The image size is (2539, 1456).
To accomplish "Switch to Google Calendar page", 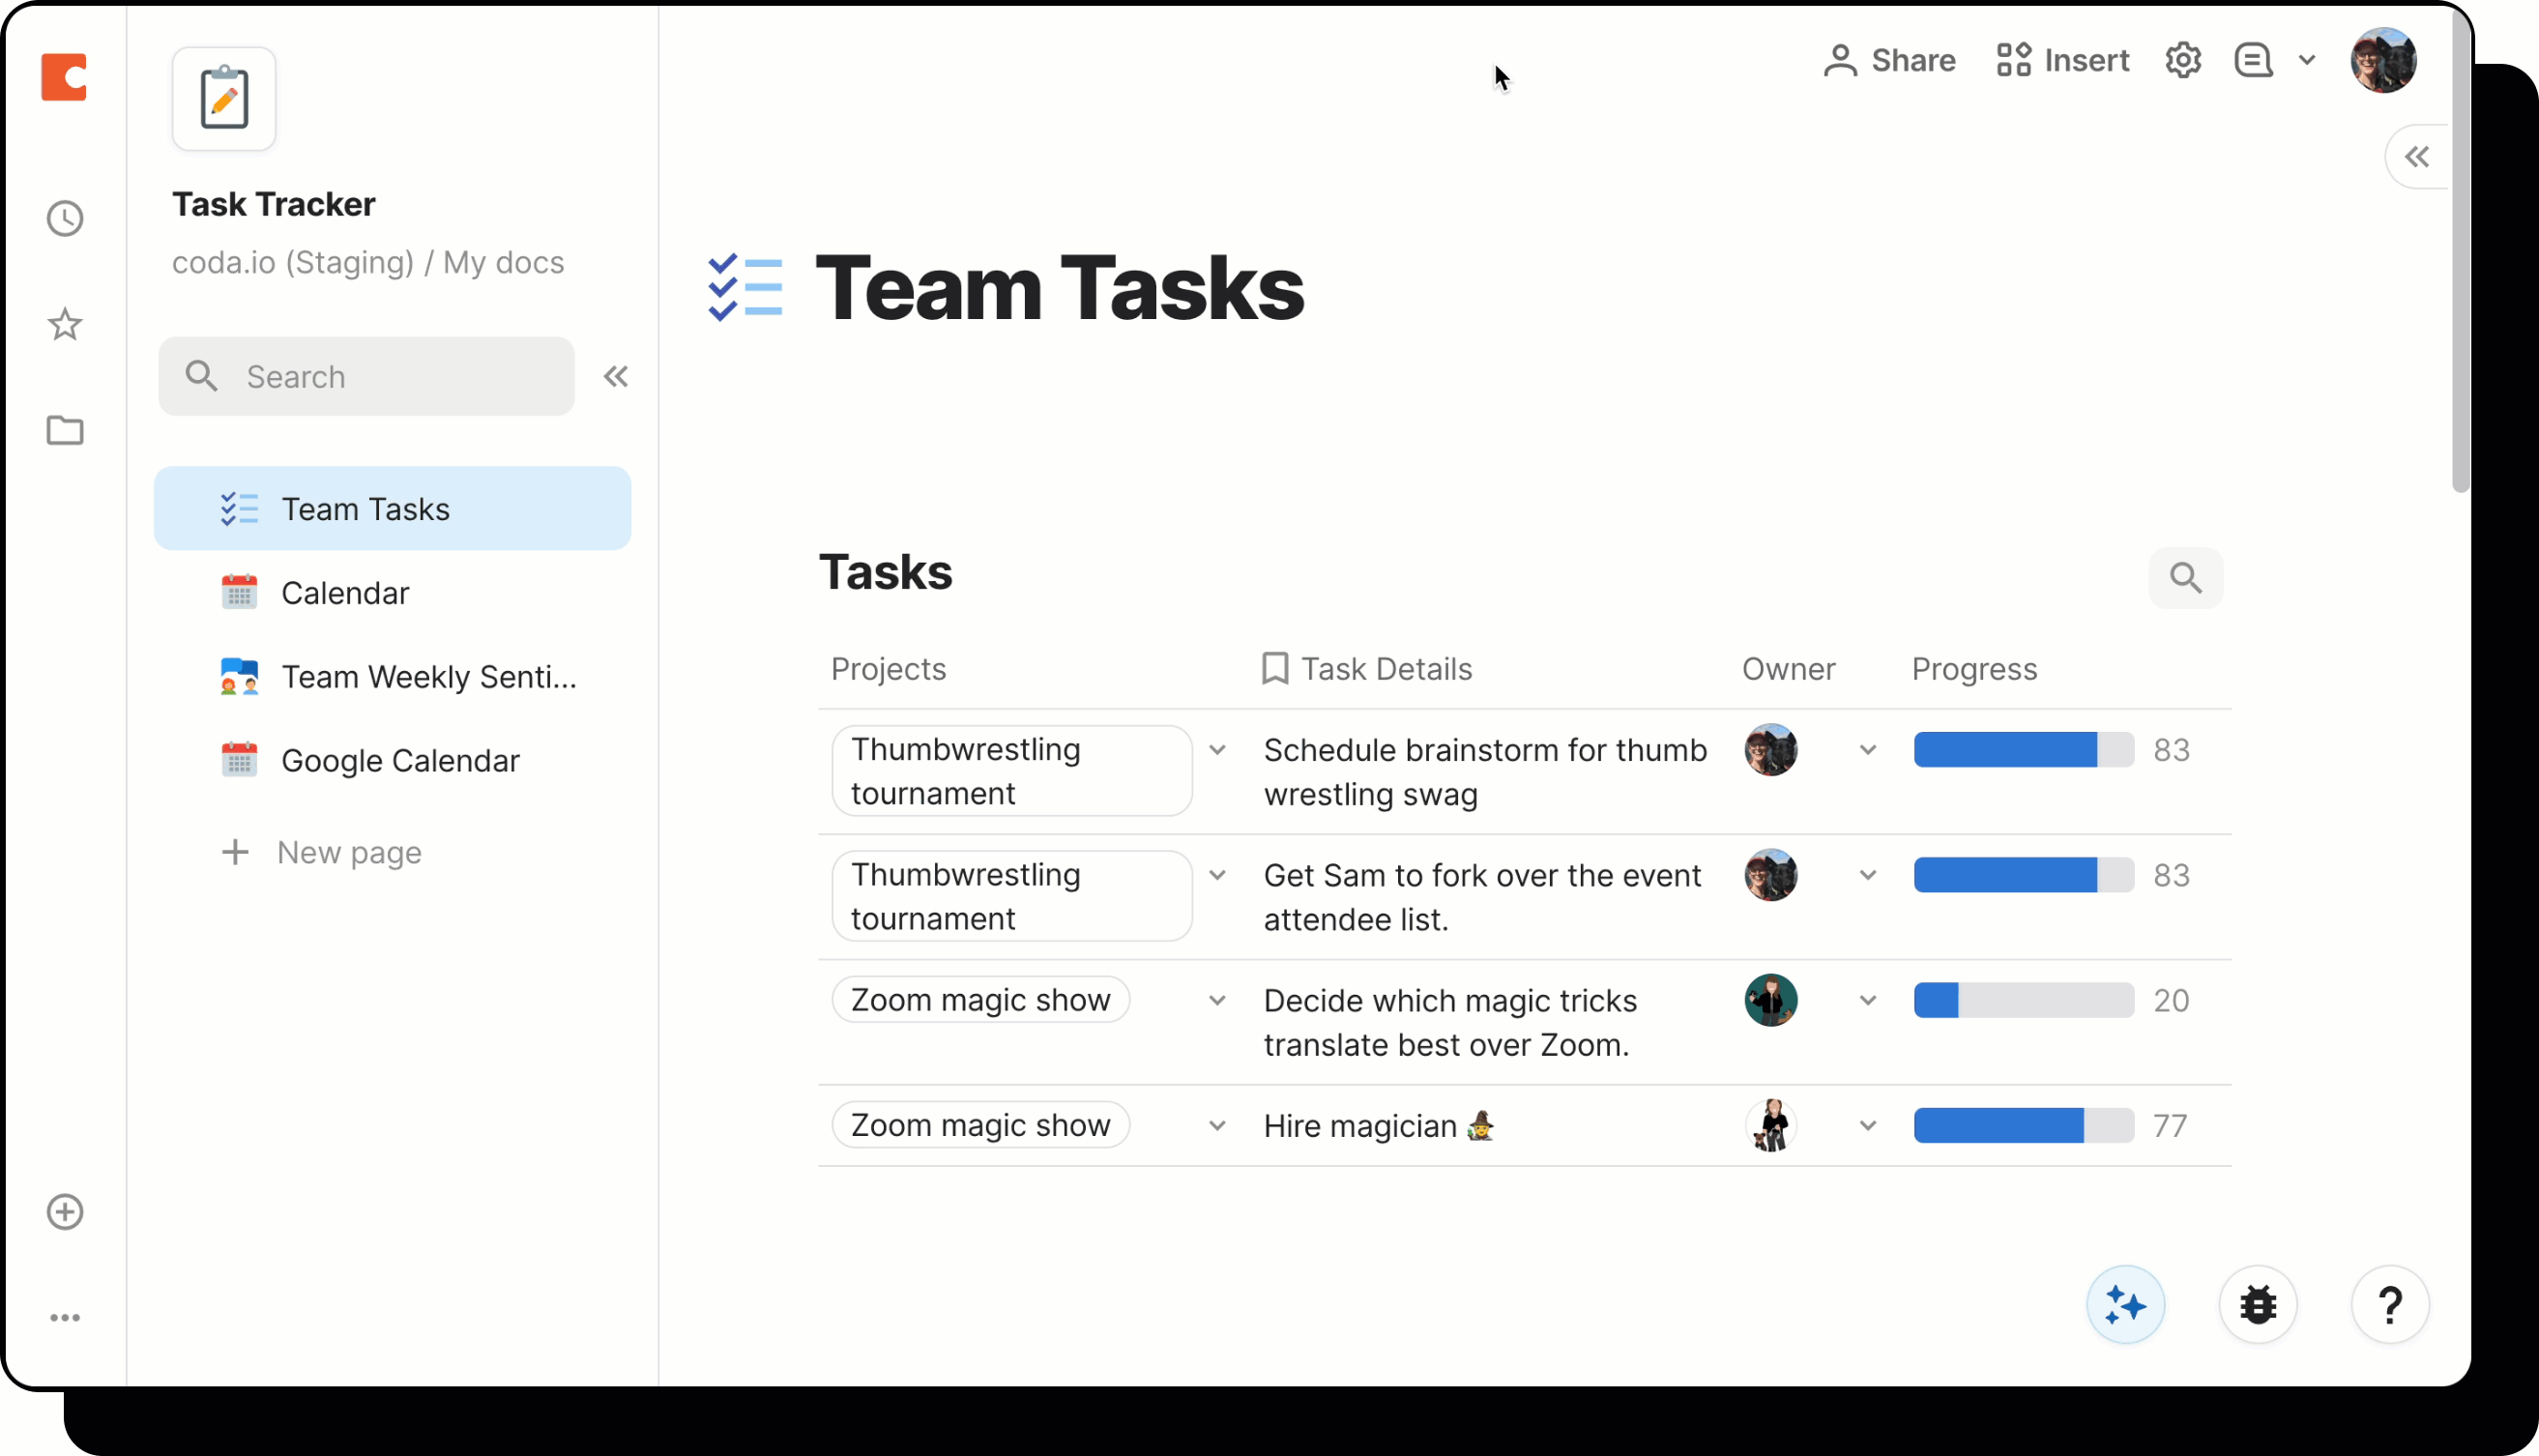I will [x=400, y=761].
